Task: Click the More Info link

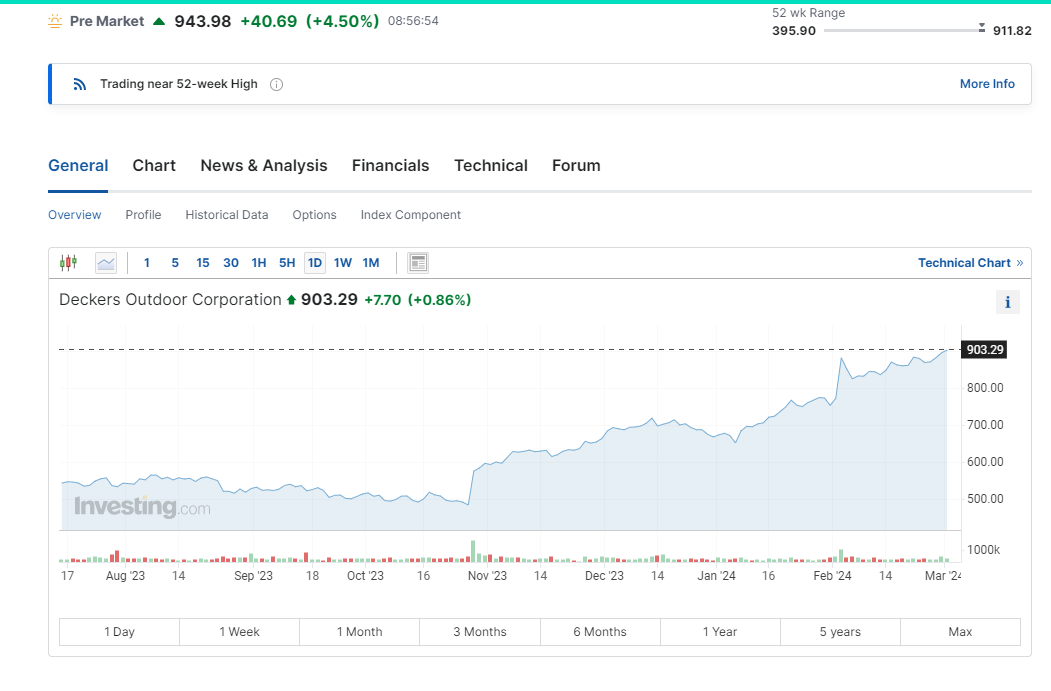Action: tap(987, 84)
